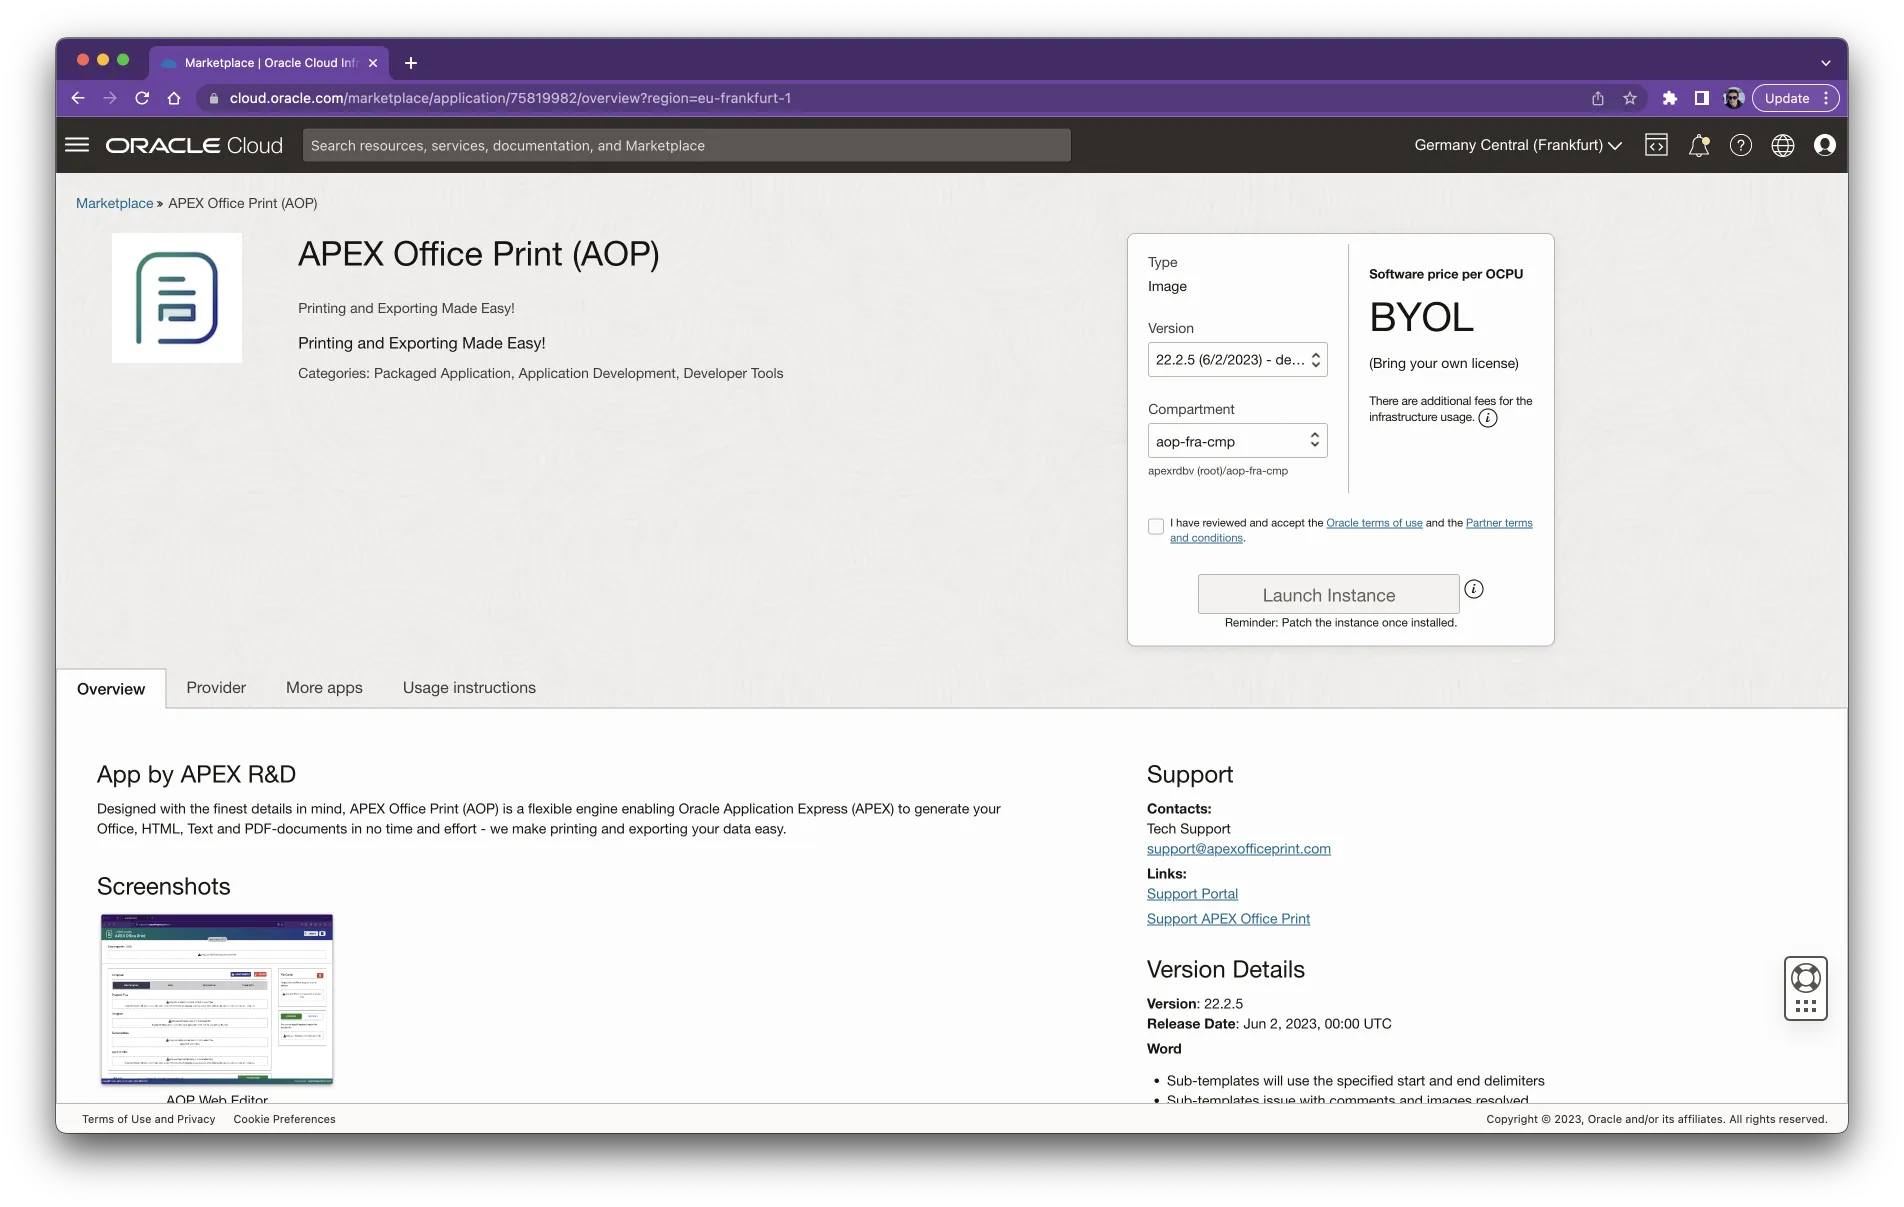The image size is (1904, 1207).
Task: Bookmark page with the star icon
Action: pos(1630,98)
